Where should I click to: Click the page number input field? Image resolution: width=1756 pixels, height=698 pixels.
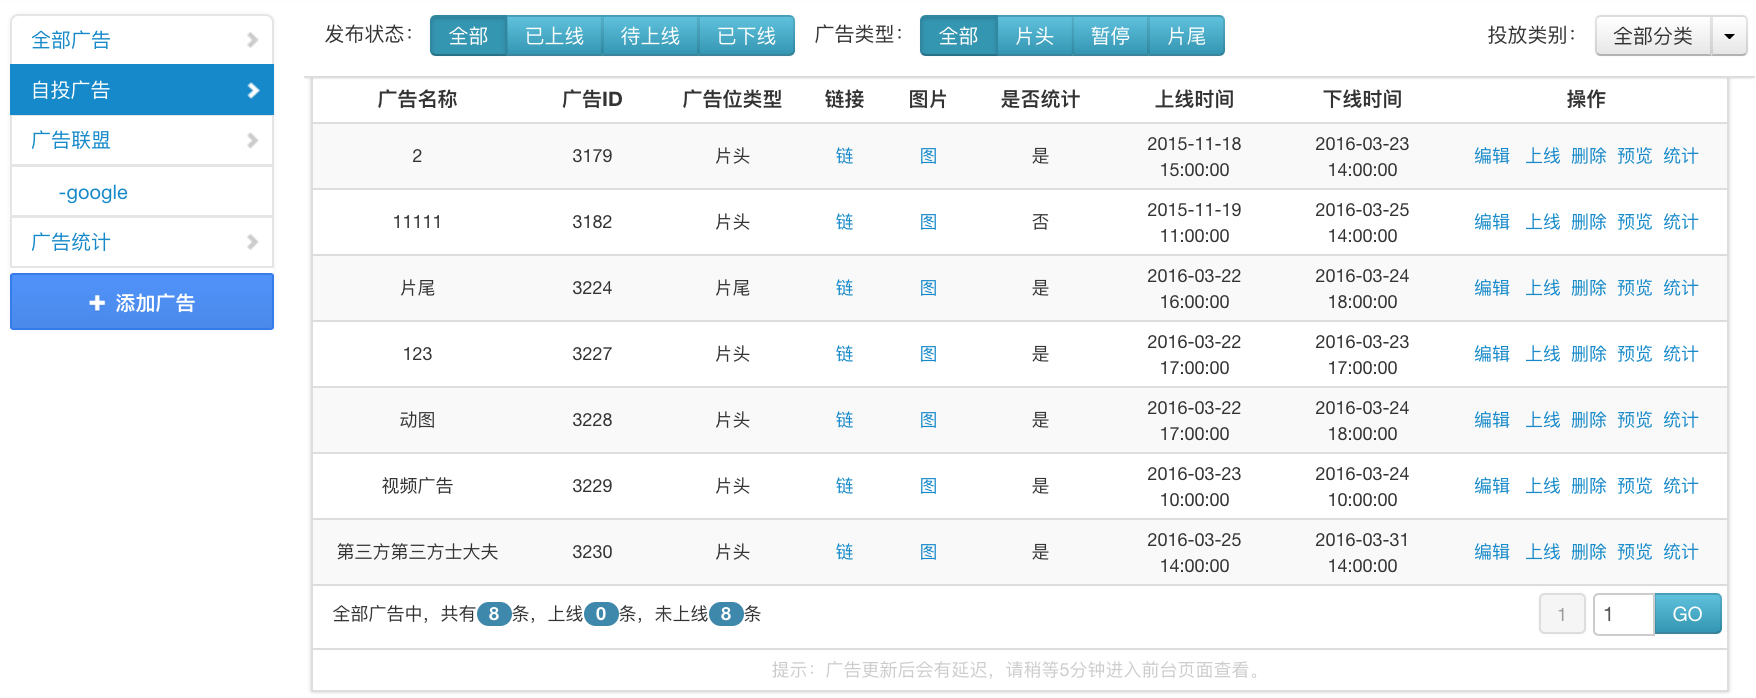tap(1623, 614)
